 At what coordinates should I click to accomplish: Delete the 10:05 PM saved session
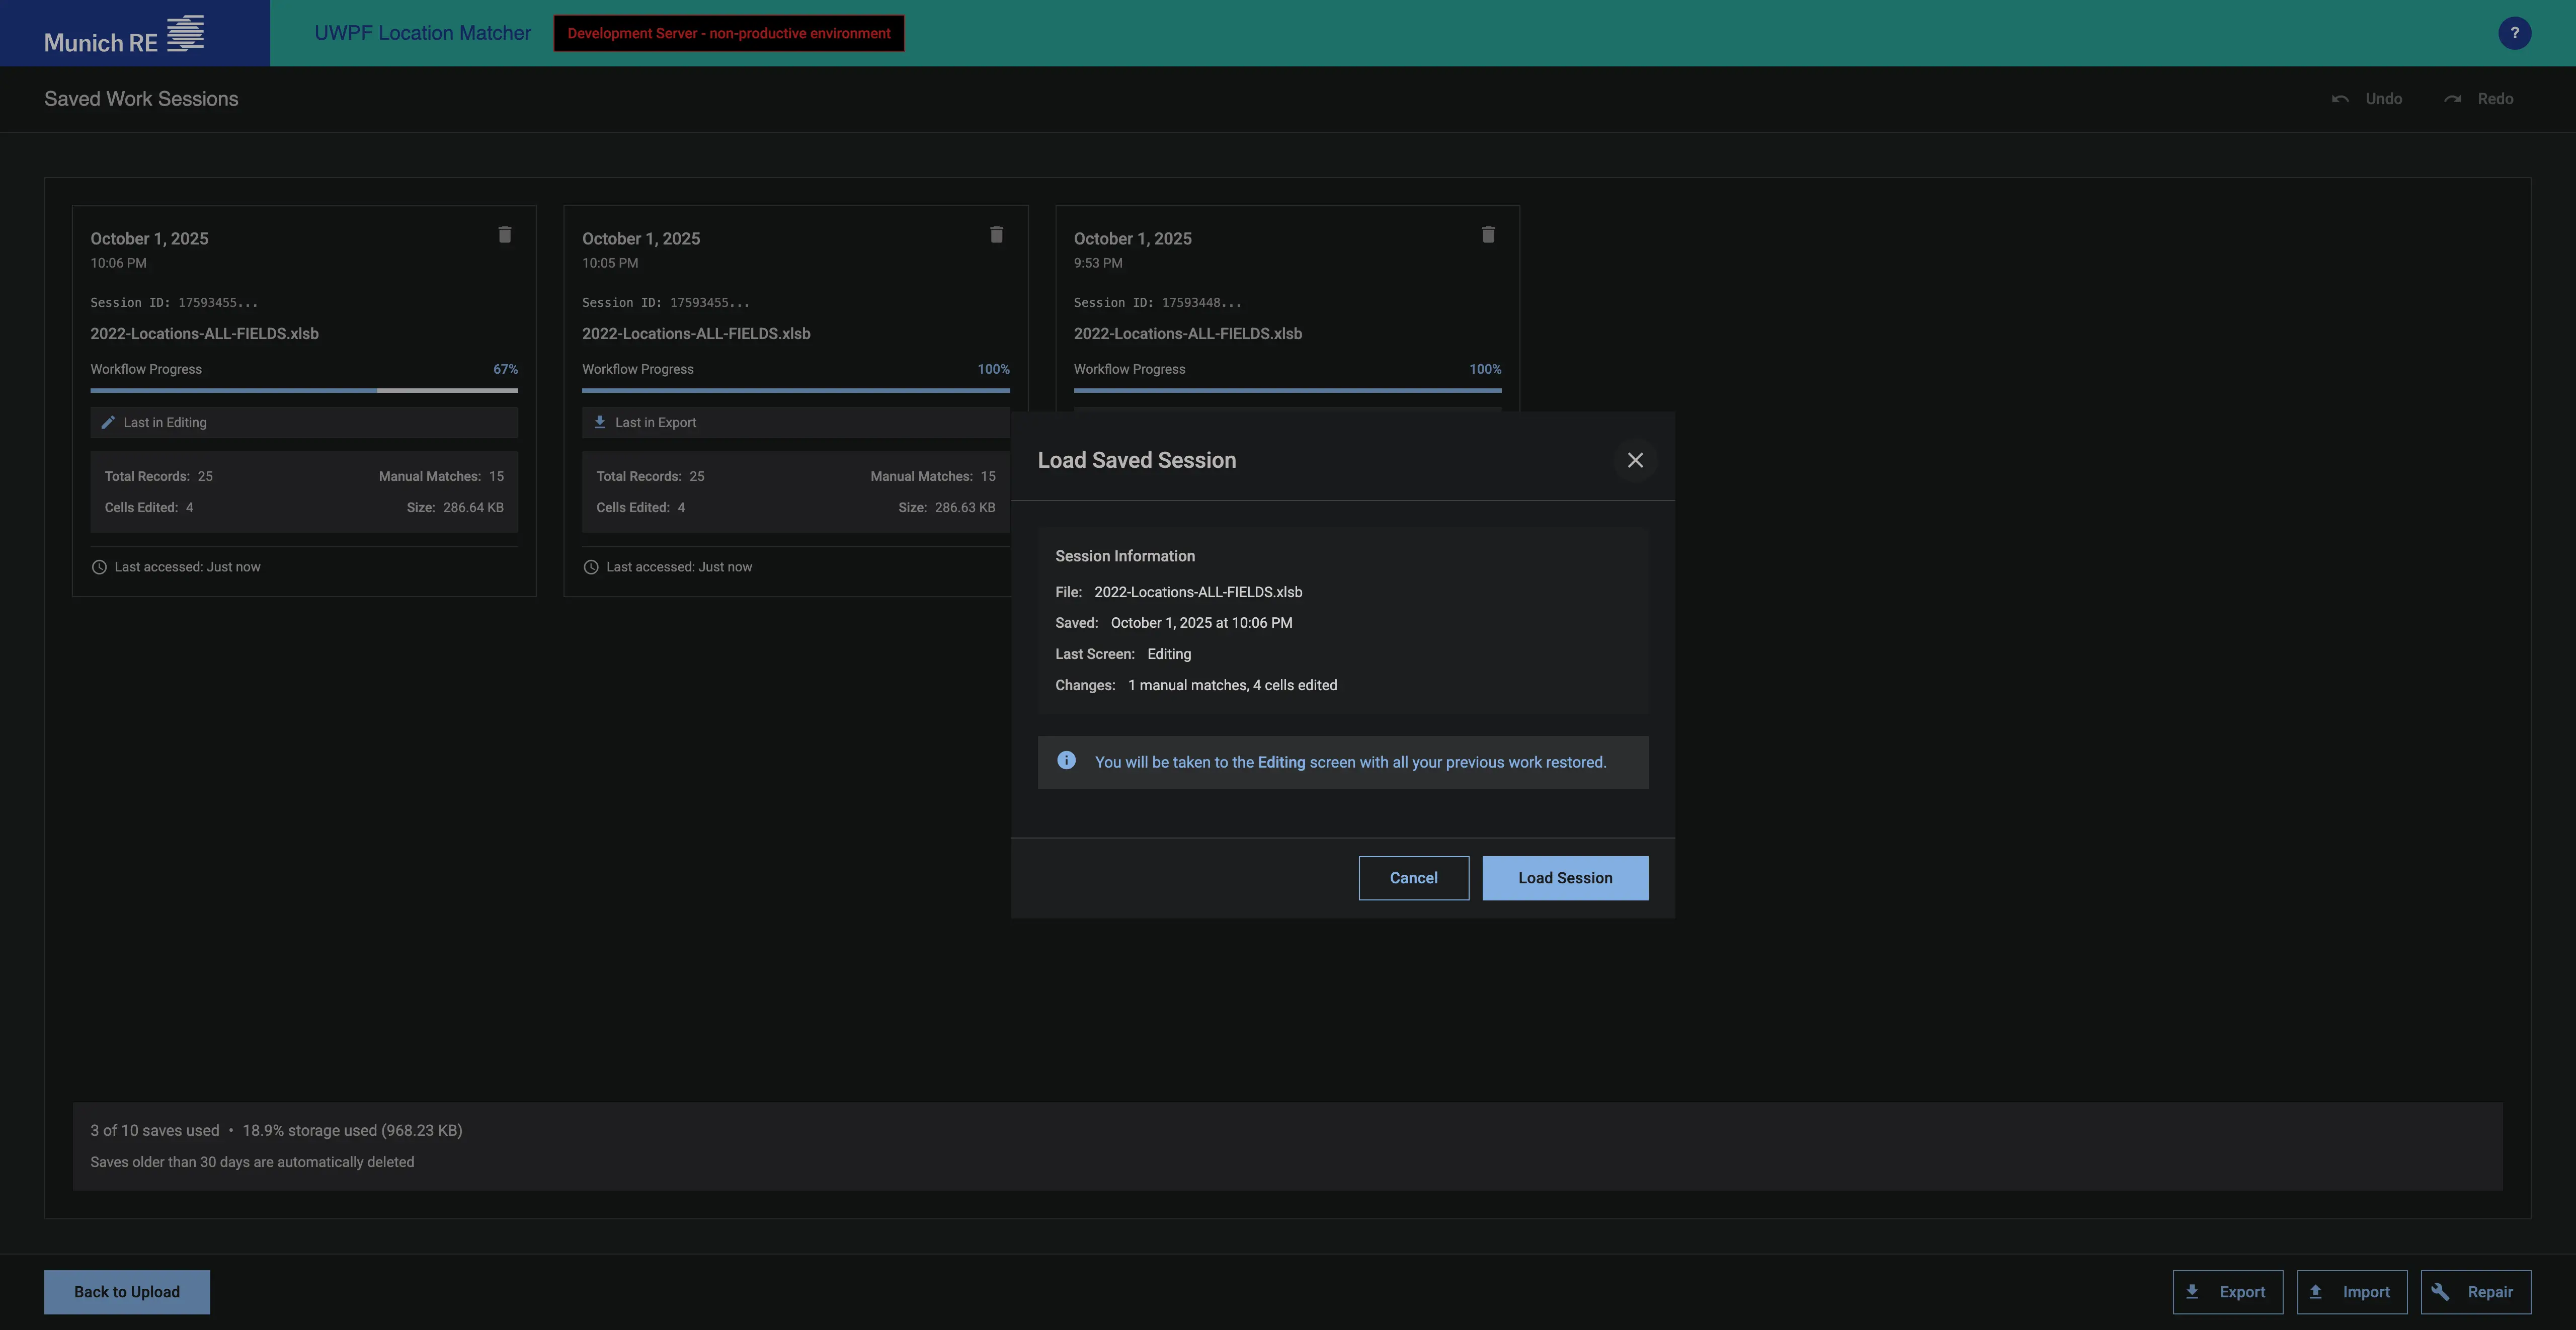tap(996, 235)
